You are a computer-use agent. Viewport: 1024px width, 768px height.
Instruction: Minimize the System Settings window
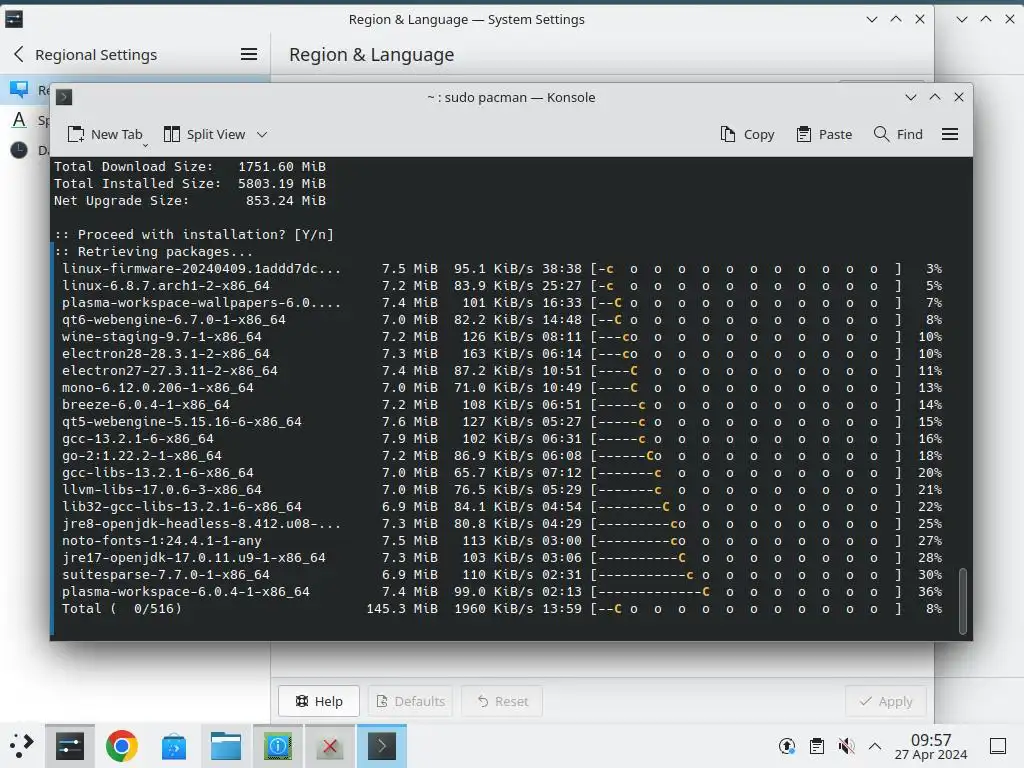[x=871, y=19]
